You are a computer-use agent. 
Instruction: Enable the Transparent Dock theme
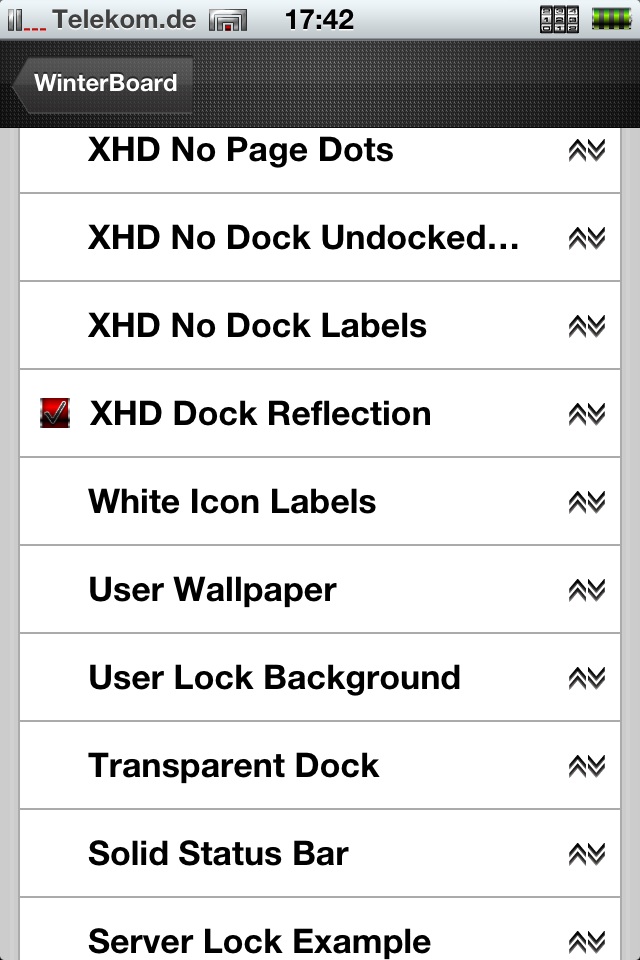[234, 766]
